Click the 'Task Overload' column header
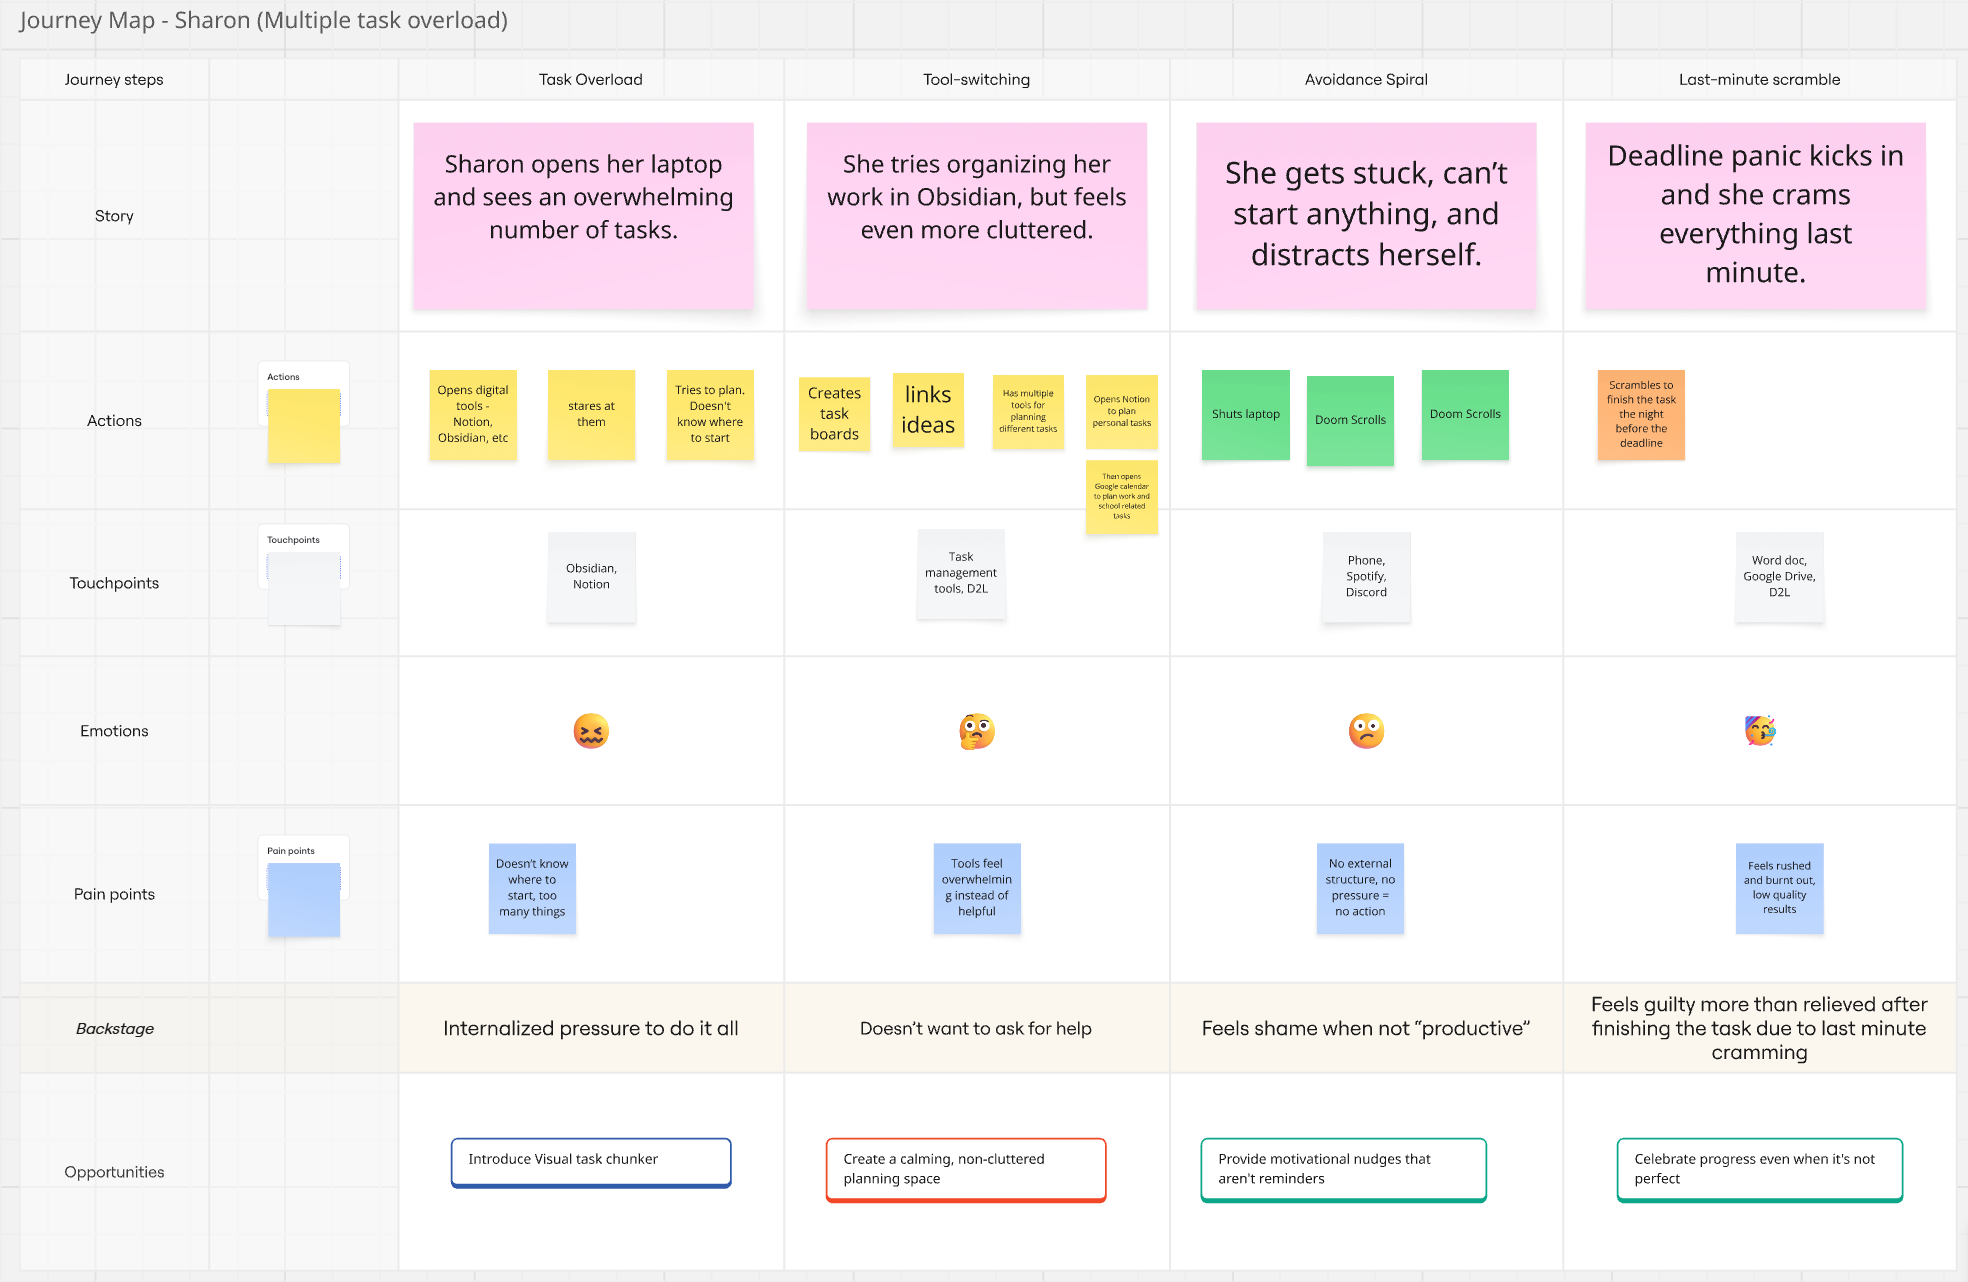1968x1282 pixels. tap(591, 79)
